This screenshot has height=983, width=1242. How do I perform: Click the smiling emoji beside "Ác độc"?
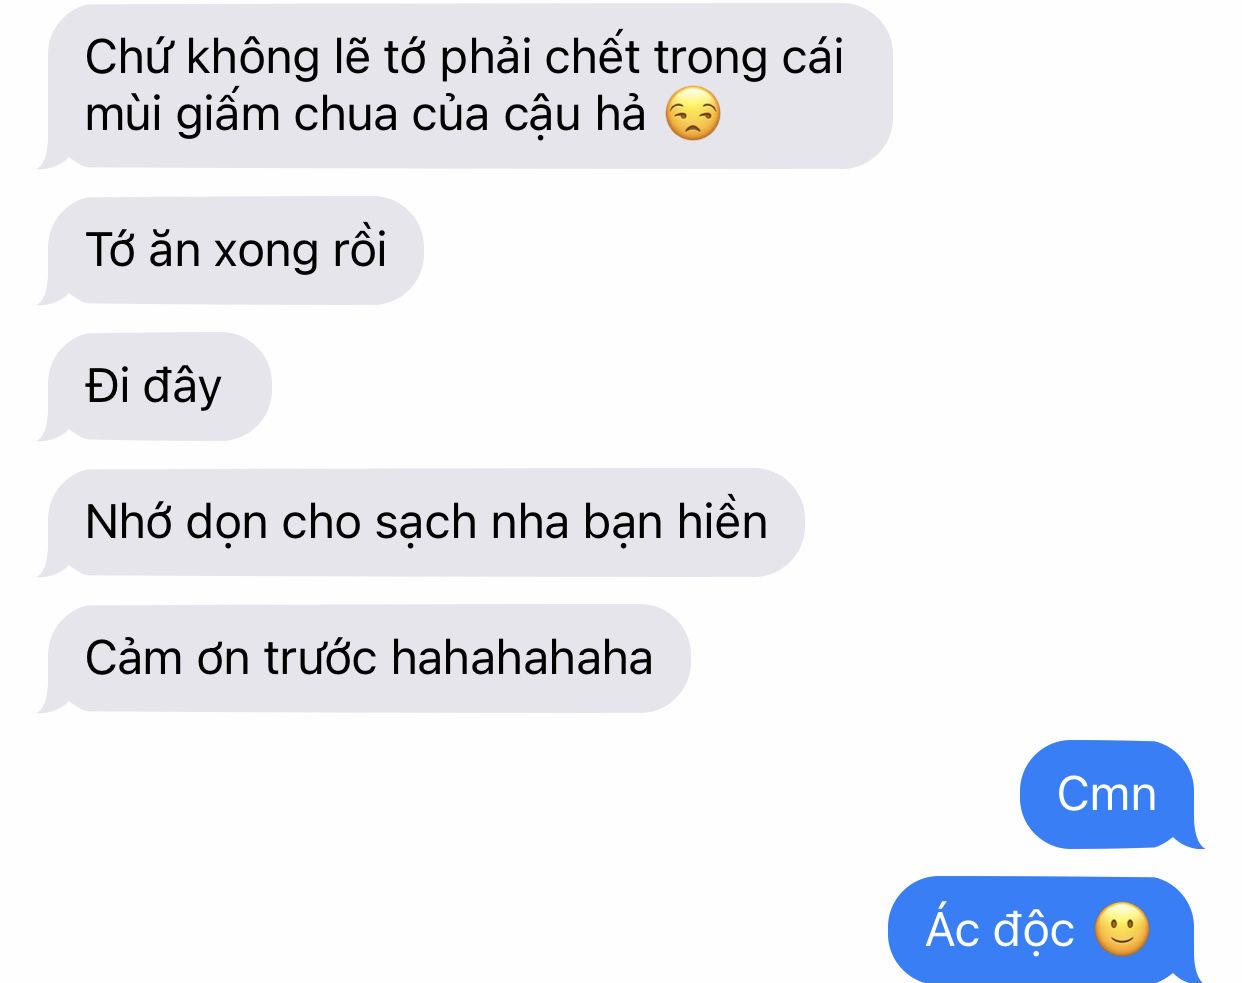tap(1122, 930)
